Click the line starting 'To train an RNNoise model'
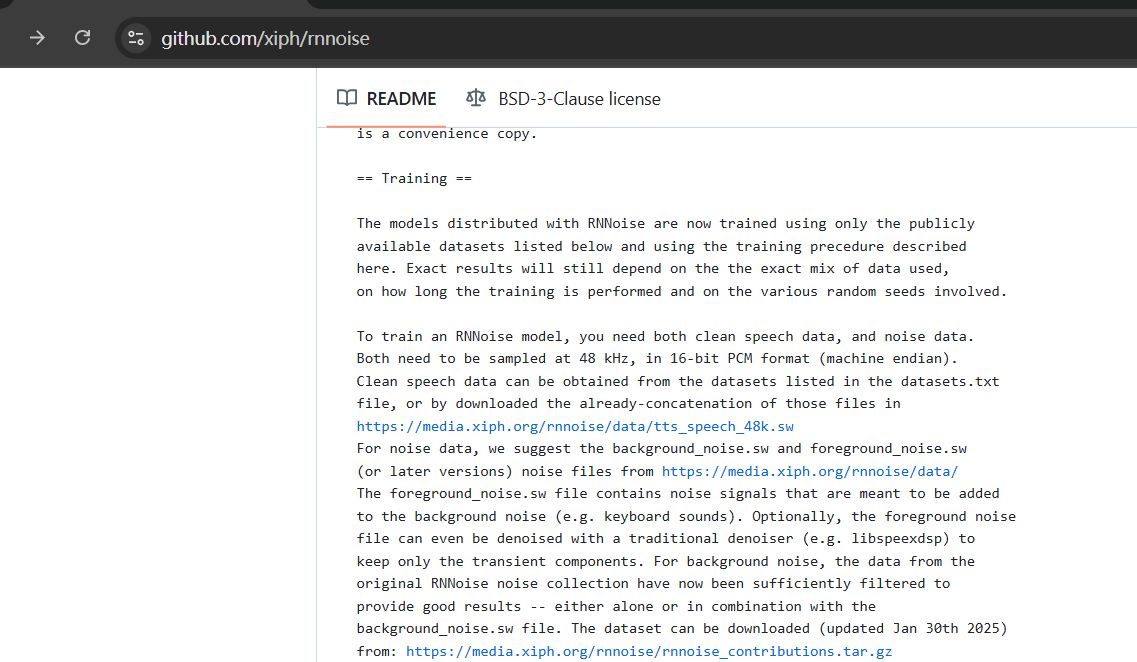 665,336
